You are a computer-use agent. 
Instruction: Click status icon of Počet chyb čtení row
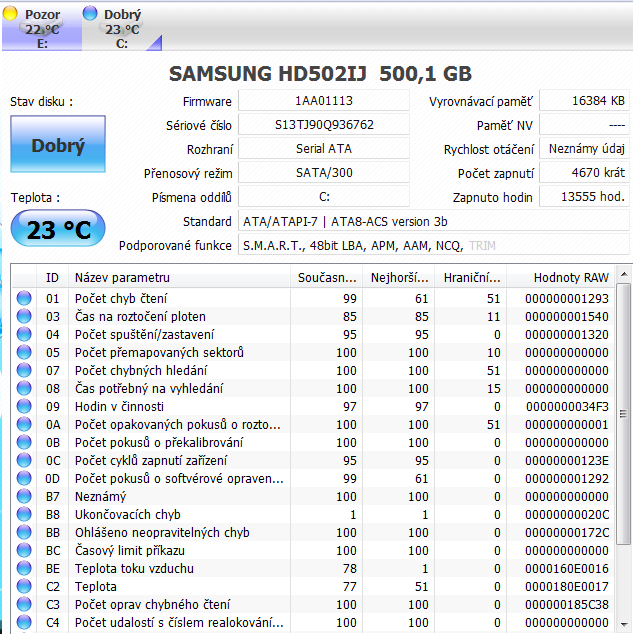pos(24,298)
